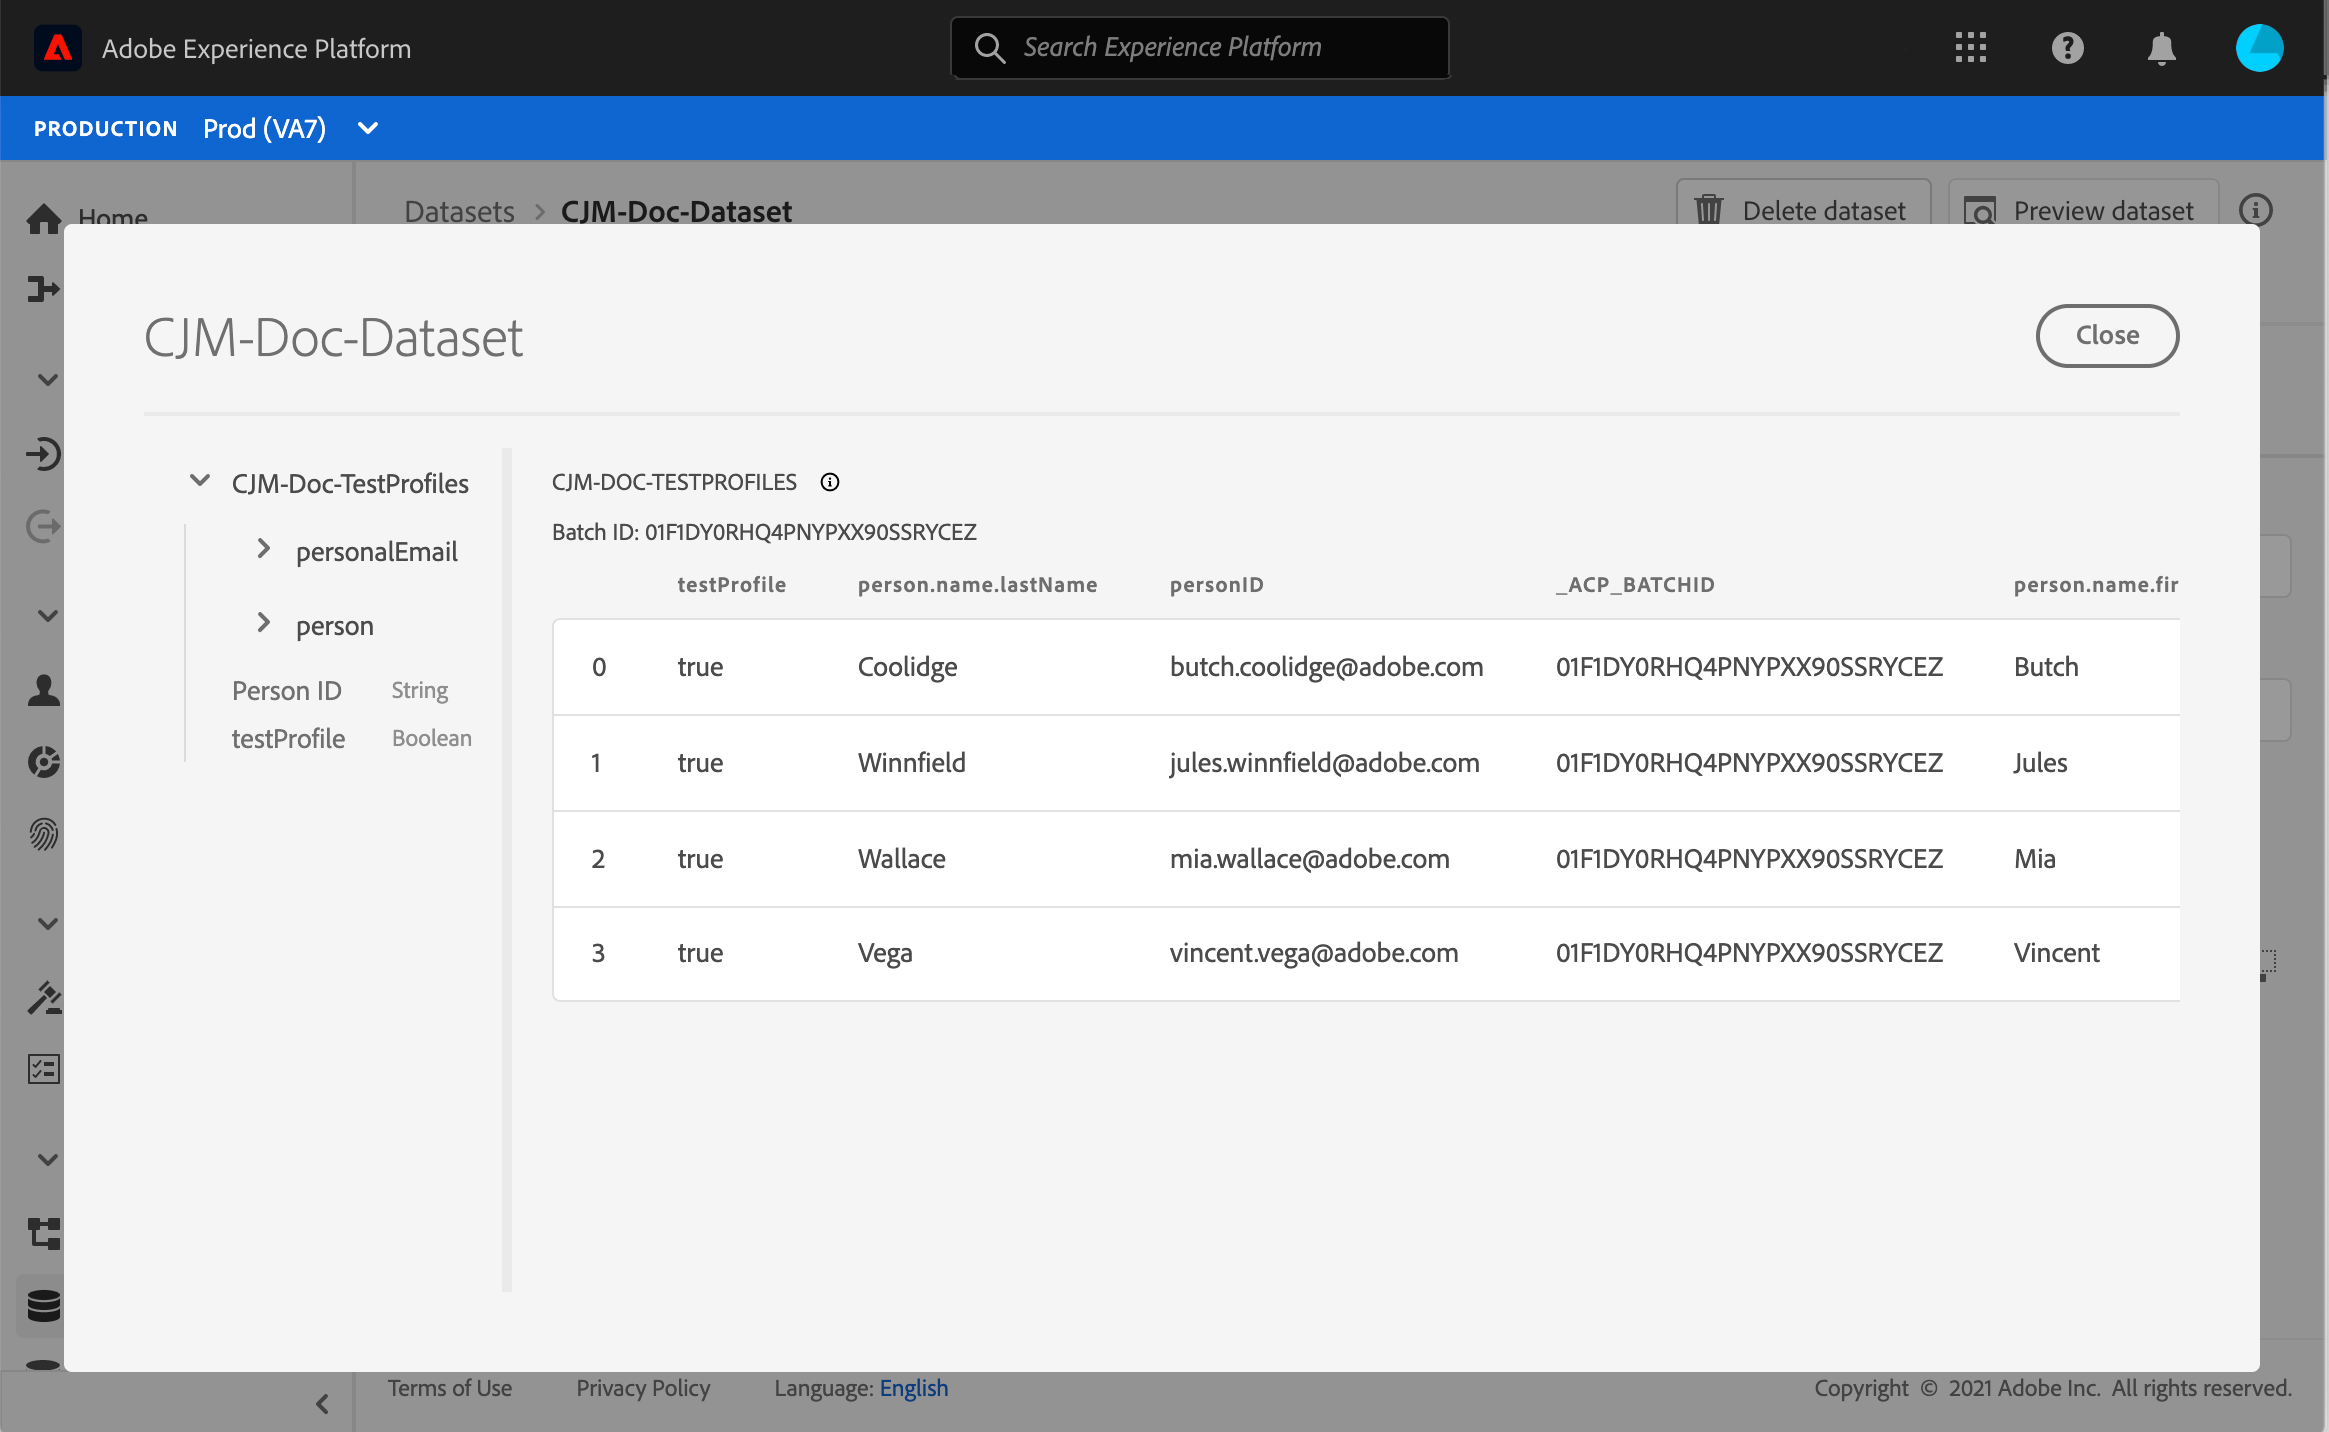Collapse the CJM-Doc-TestProfiles tree node

pos(200,481)
